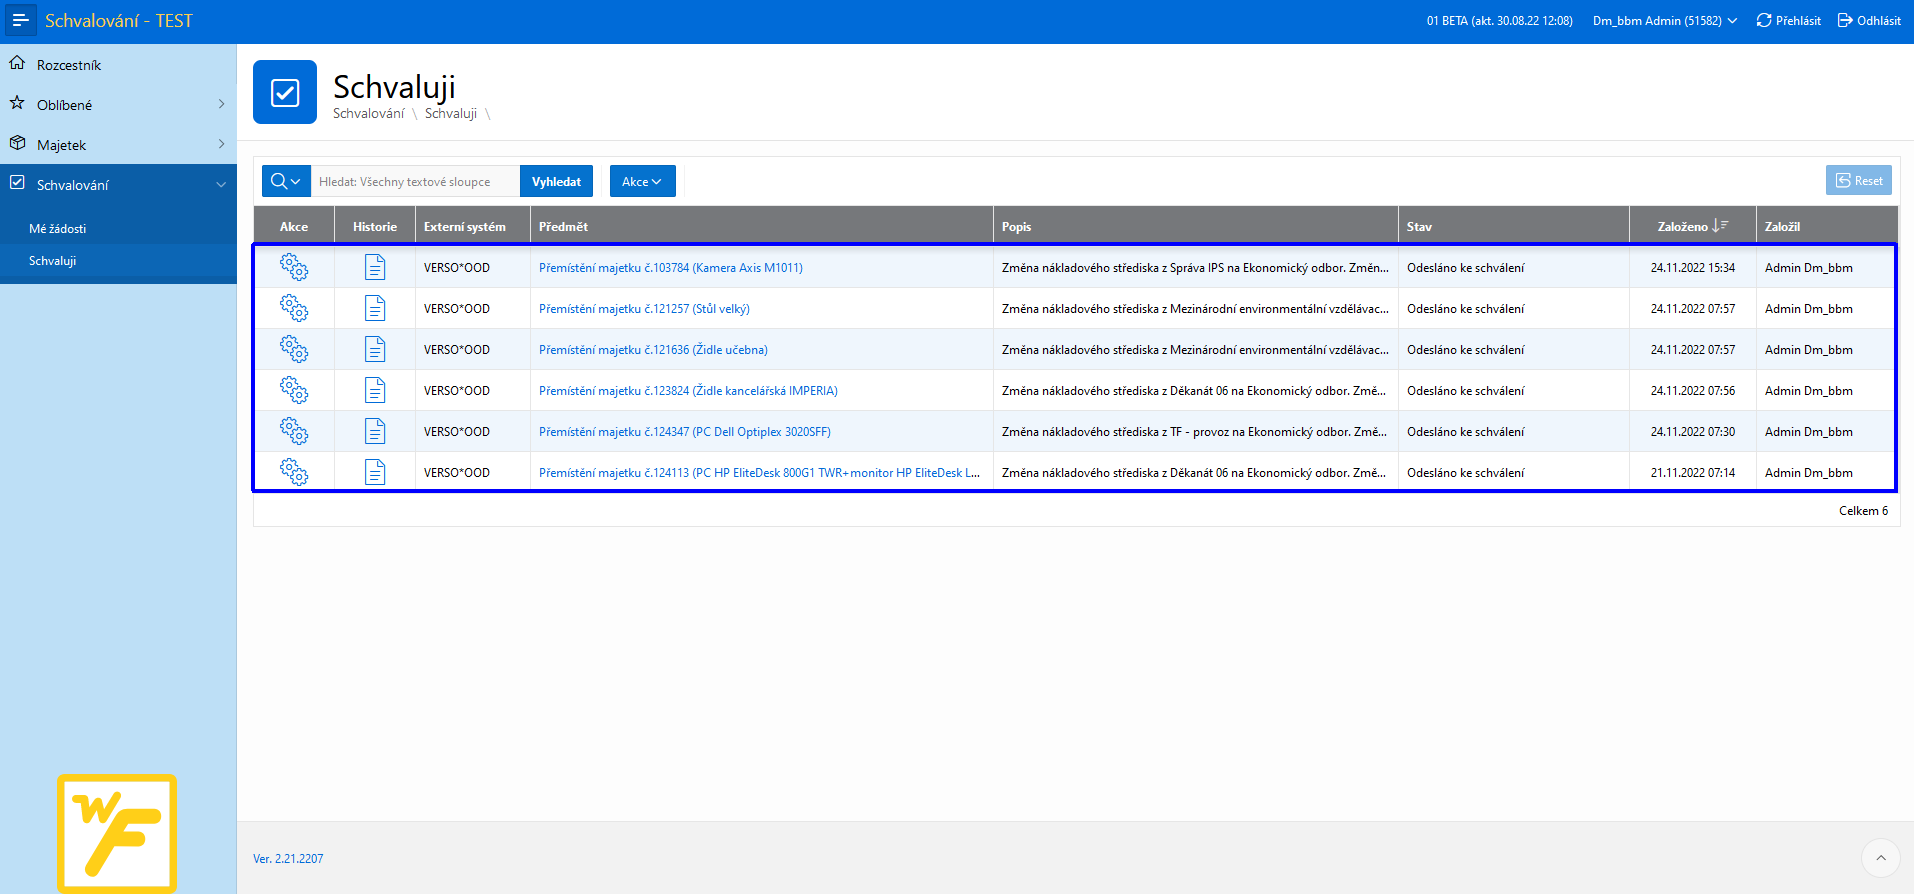
Task: Open search column selector magnifier dropdown
Action: [x=286, y=181]
